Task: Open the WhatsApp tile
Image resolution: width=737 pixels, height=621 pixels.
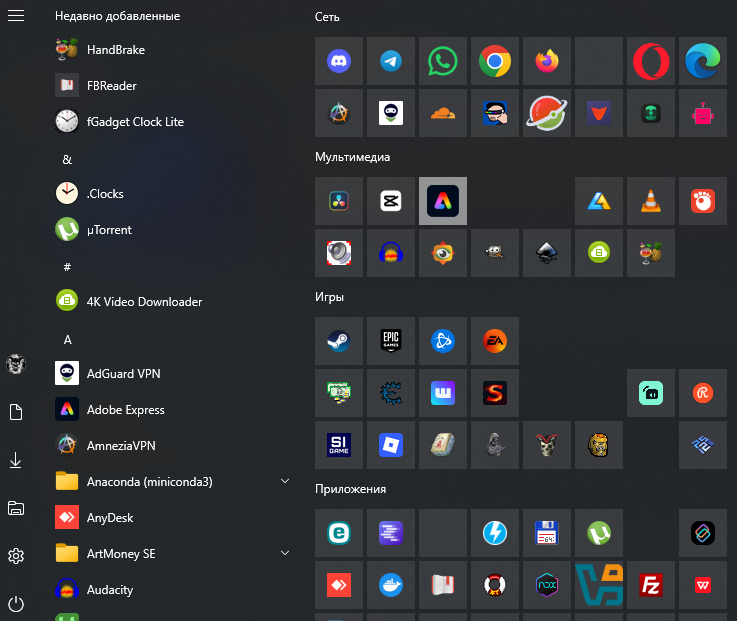Action: 443,61
